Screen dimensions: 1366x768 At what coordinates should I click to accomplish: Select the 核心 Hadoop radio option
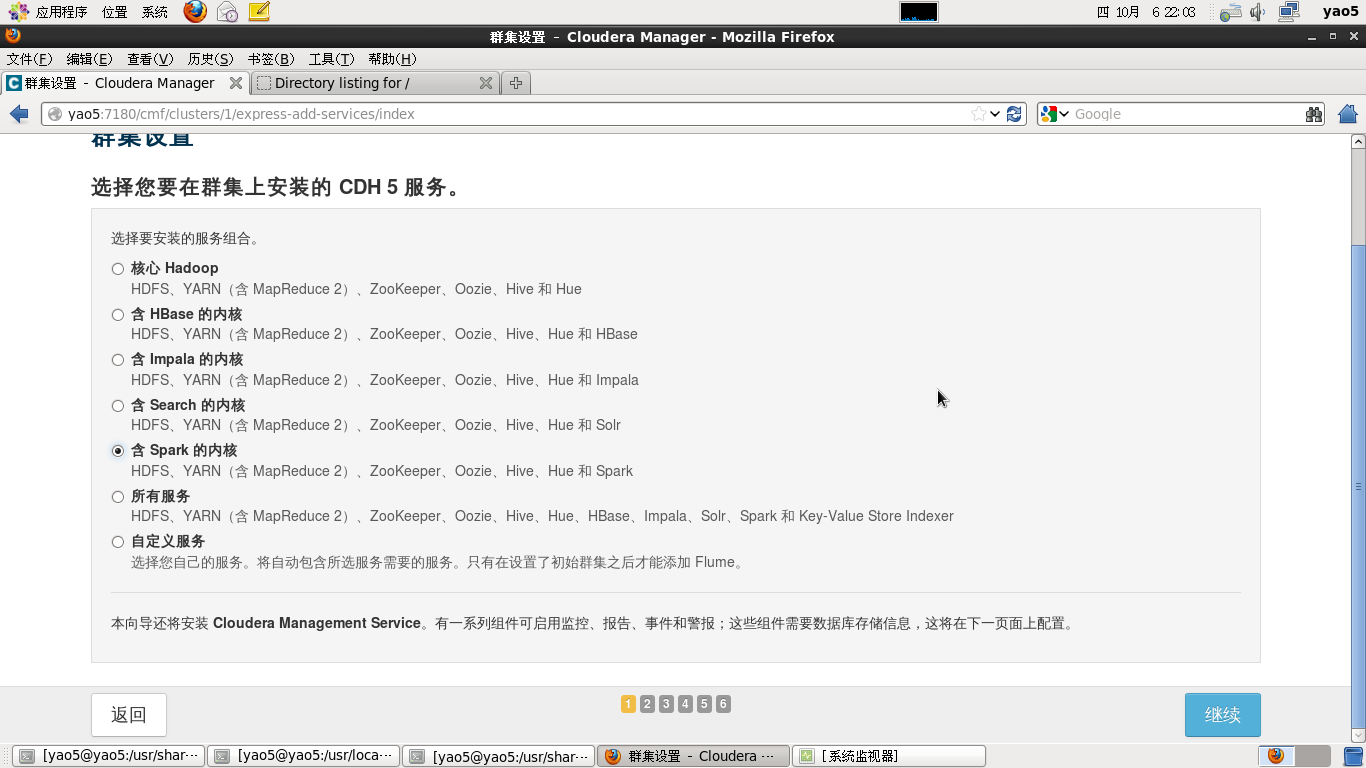click(118, 269)
